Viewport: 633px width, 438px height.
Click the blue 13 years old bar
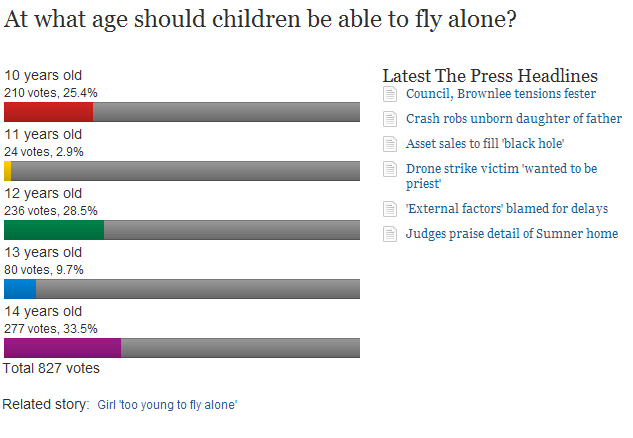(x=20, y=289)
